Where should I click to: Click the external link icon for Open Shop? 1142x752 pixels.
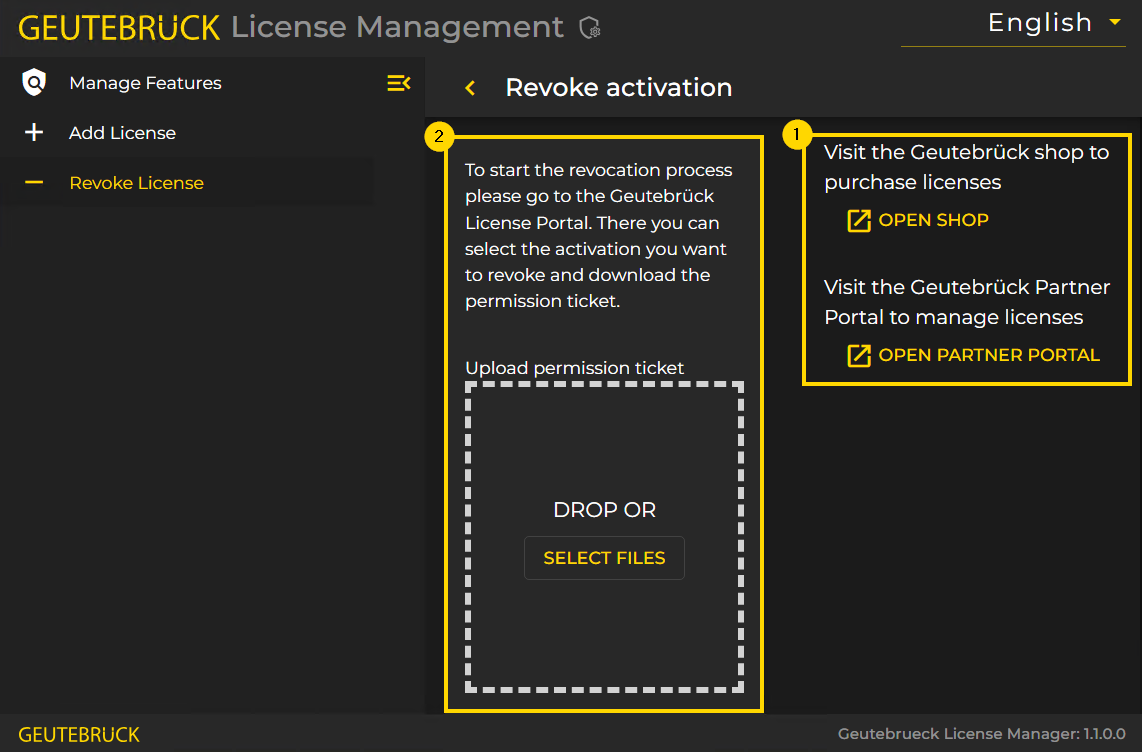click(859, 220)
